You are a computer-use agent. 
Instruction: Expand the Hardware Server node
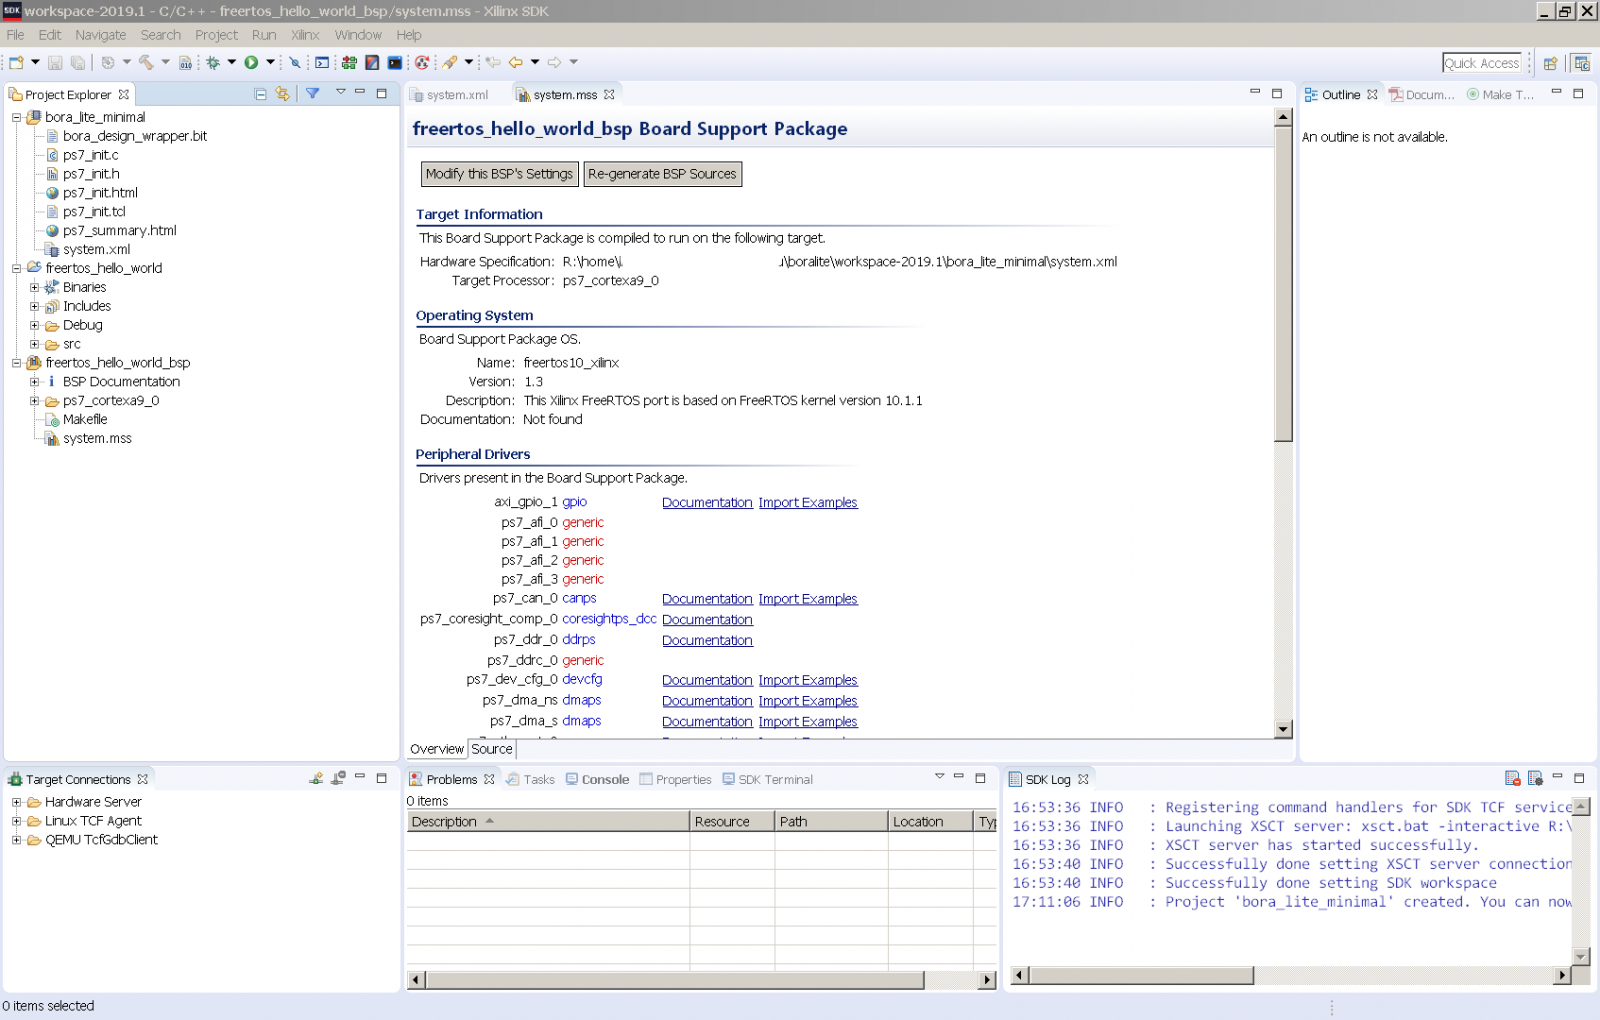pyautogui.click(x=16, y=802)
